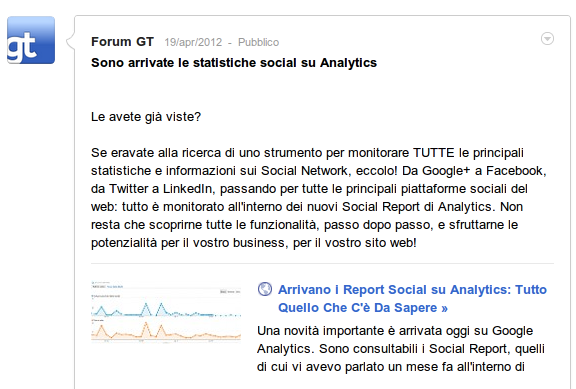576x389 pixels.
Task: Click the Pubblico visibility label
Action: [x=259, y=42]
